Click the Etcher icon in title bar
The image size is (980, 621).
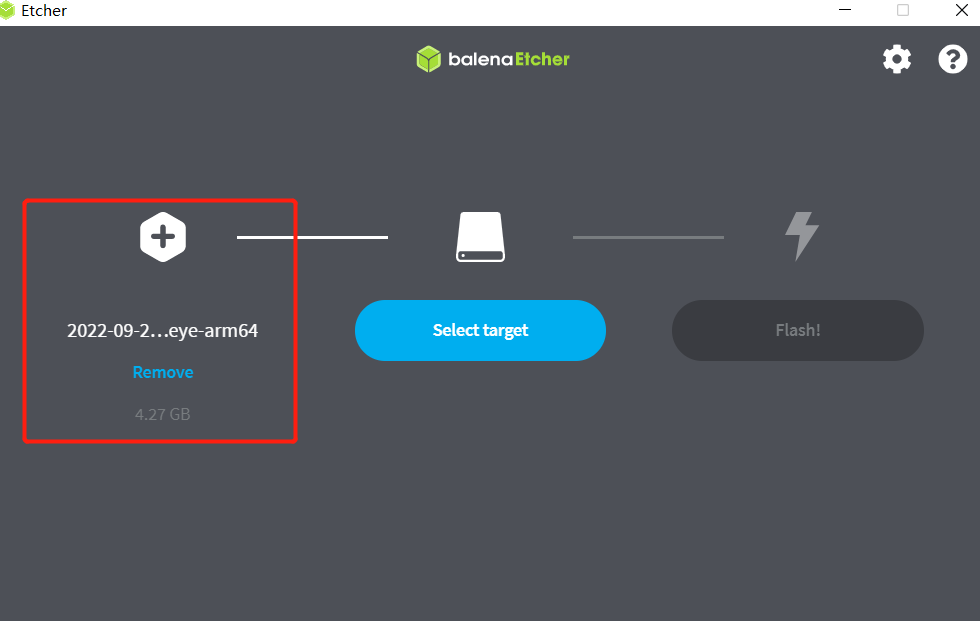7,10
